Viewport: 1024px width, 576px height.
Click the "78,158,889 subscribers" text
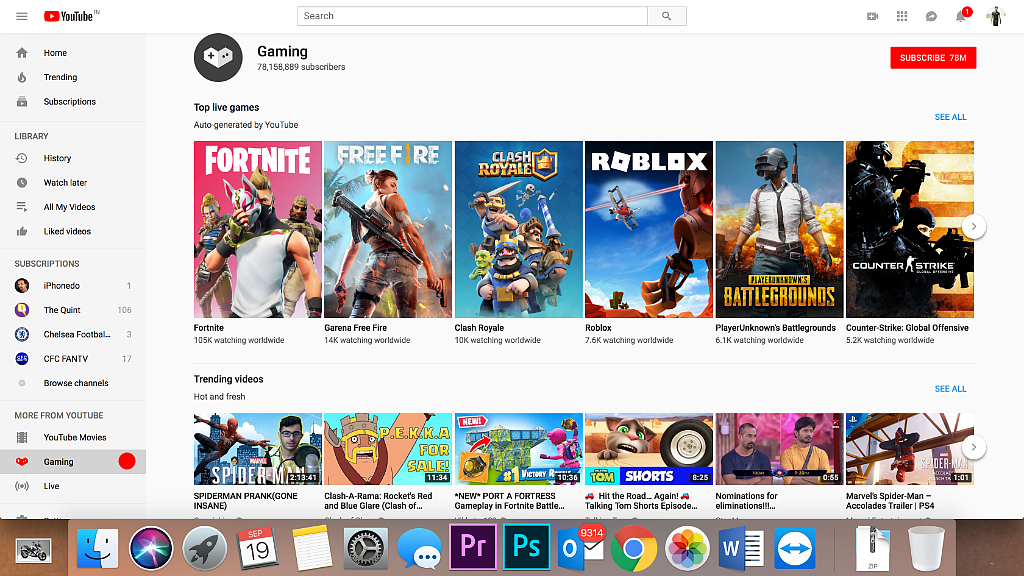coord(301,67)
